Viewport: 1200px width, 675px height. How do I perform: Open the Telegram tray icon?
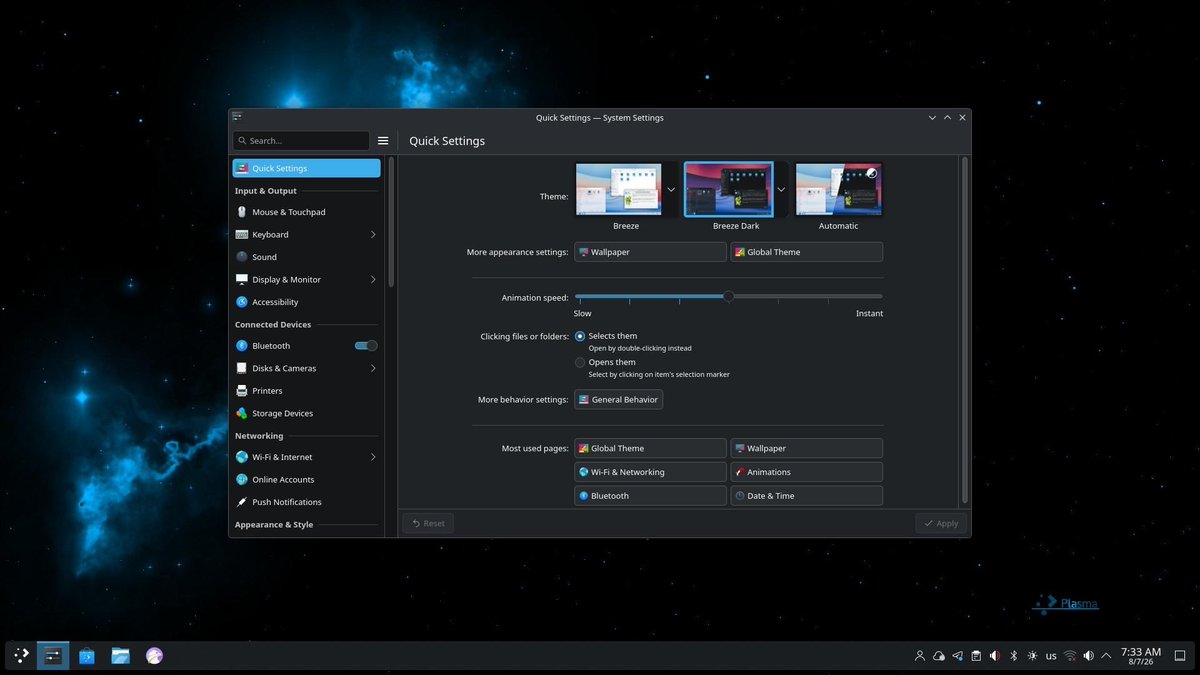tap(957, 656)
